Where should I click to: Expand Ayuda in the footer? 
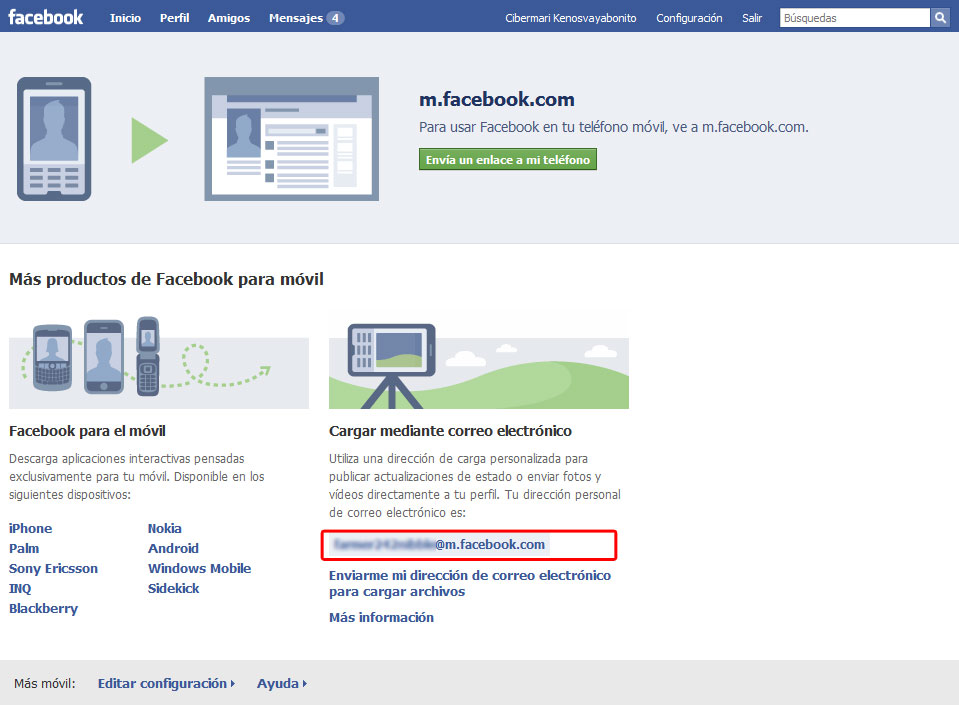click(281, 684)
